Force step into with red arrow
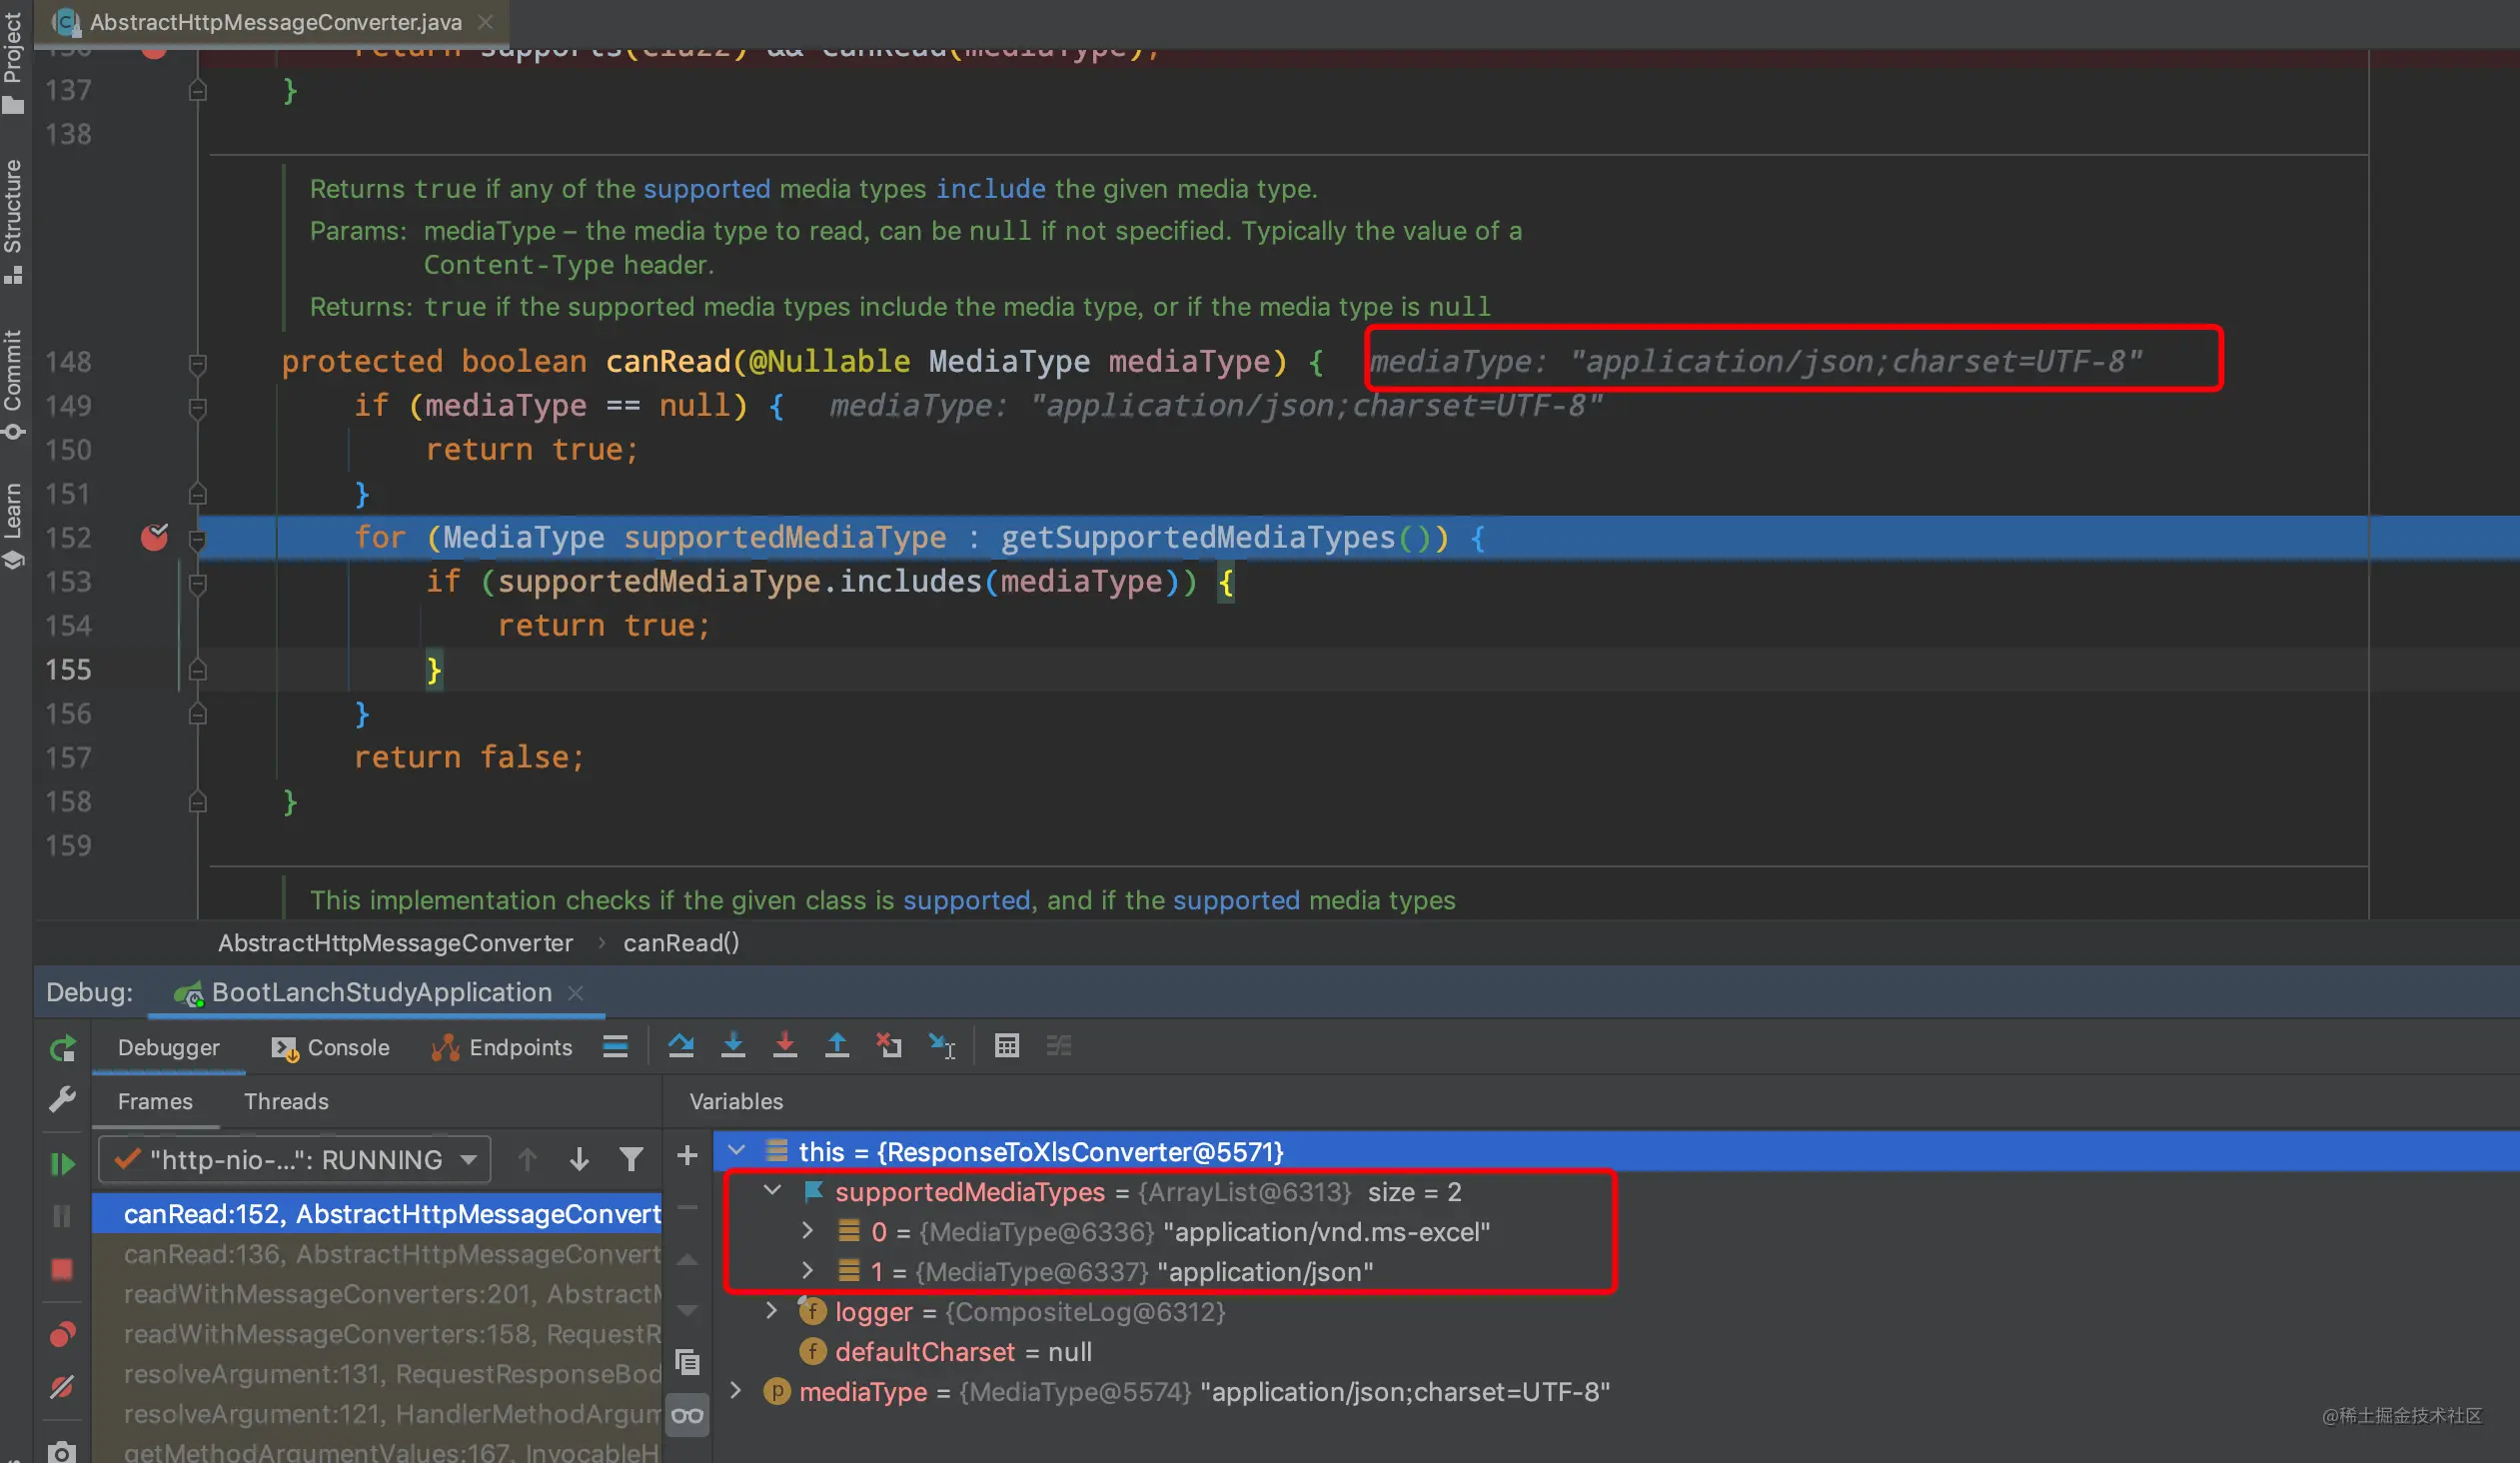Screen dimensions: 2520x1463 785,1046
